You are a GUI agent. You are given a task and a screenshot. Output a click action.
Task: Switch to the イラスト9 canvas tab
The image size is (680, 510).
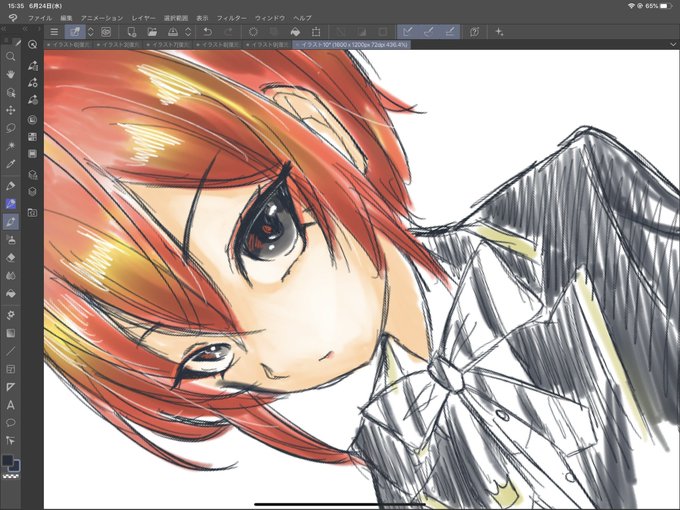pos(268,44)
